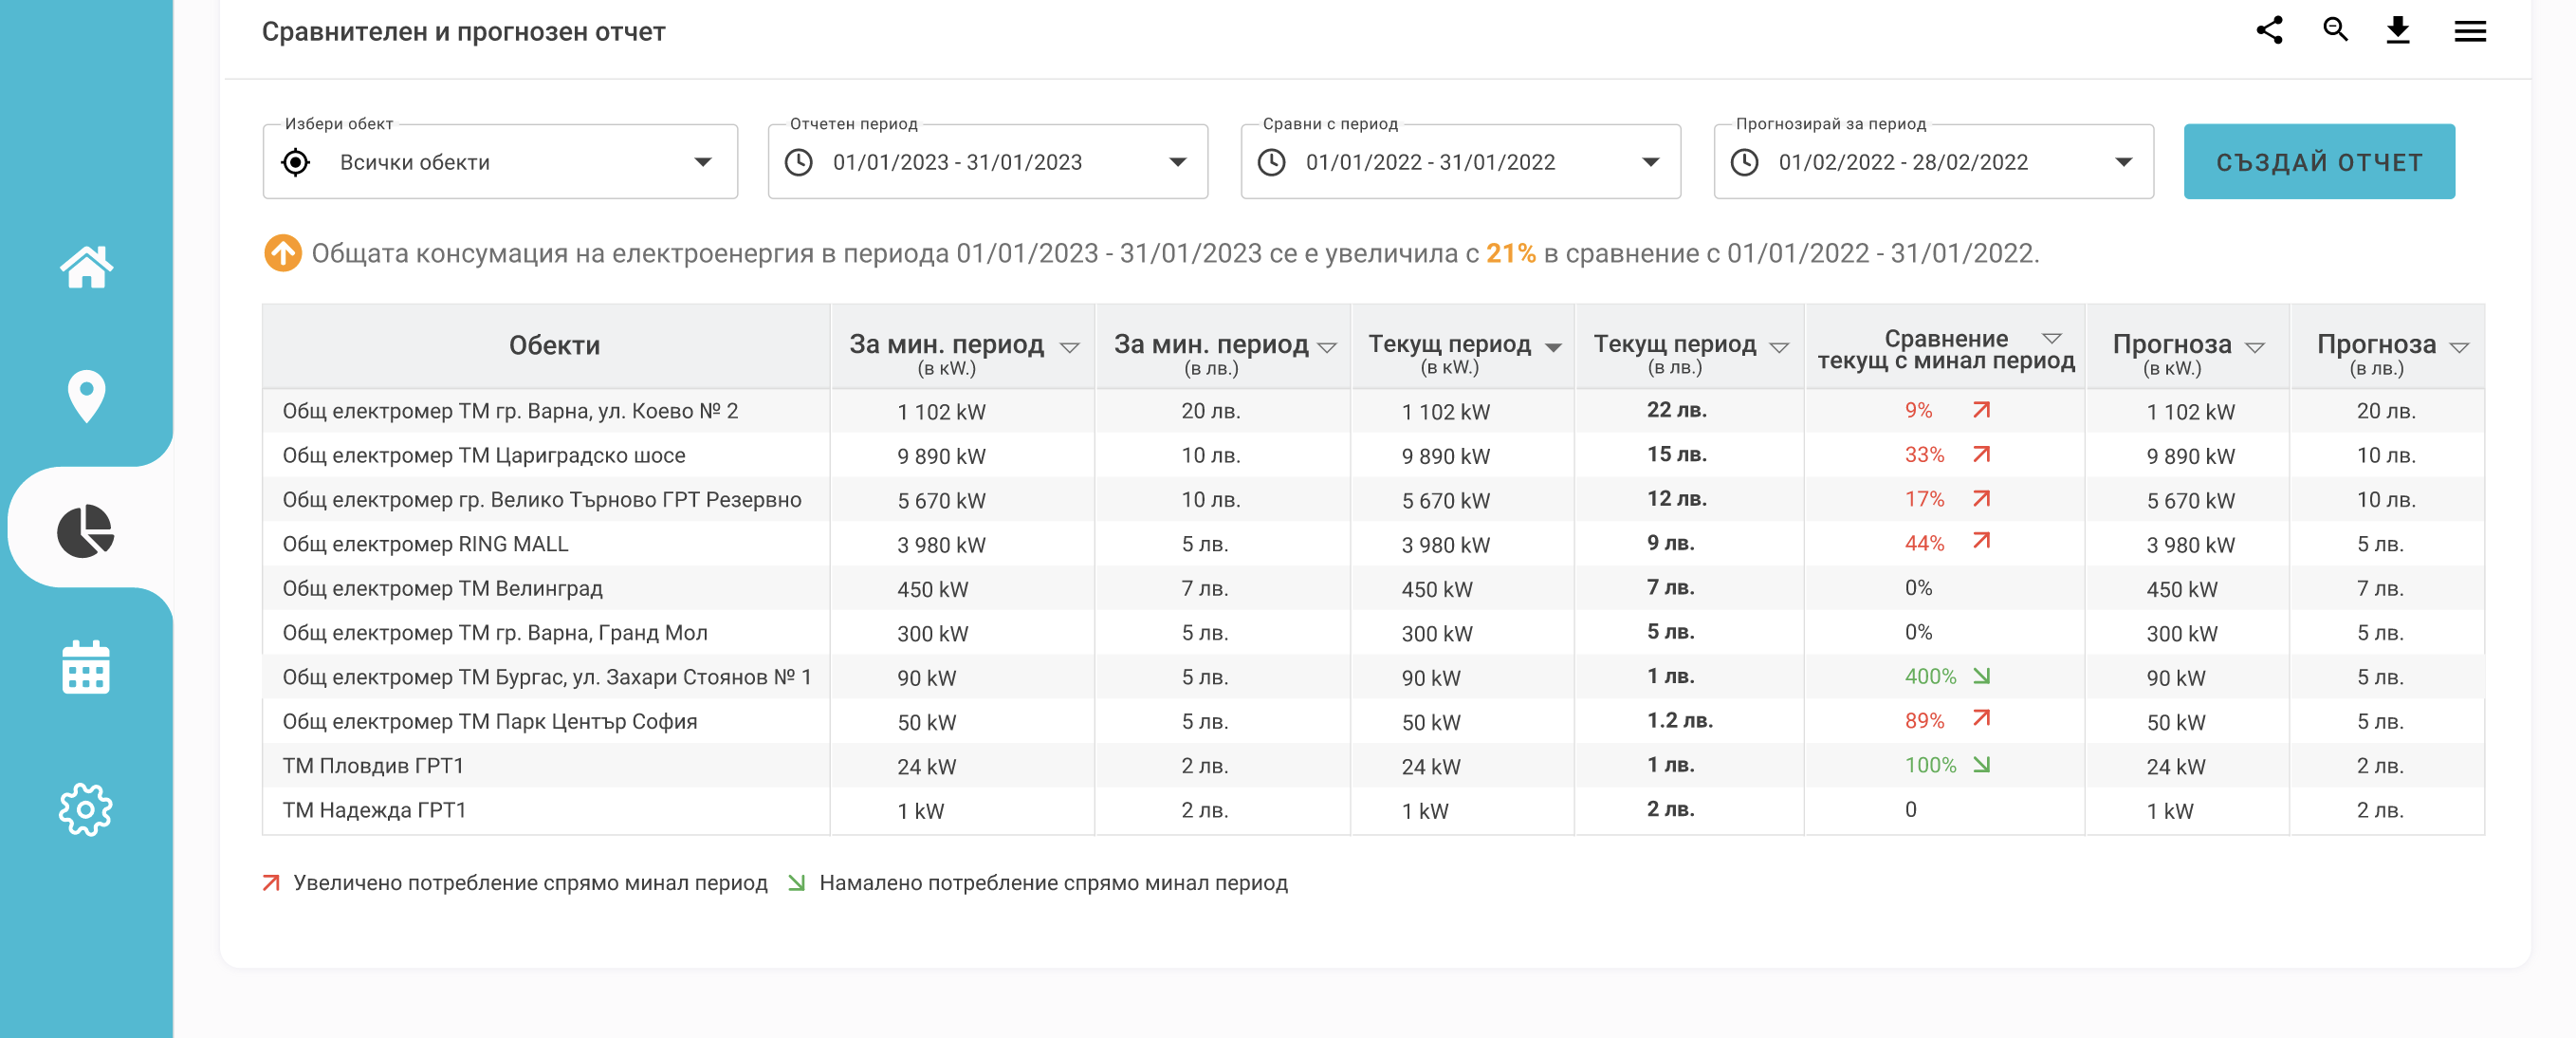Image resolution: width=2576 pixels, height=1038 pixels.
Task: Click the target icon in object selector
Action: tap(296, 162)
